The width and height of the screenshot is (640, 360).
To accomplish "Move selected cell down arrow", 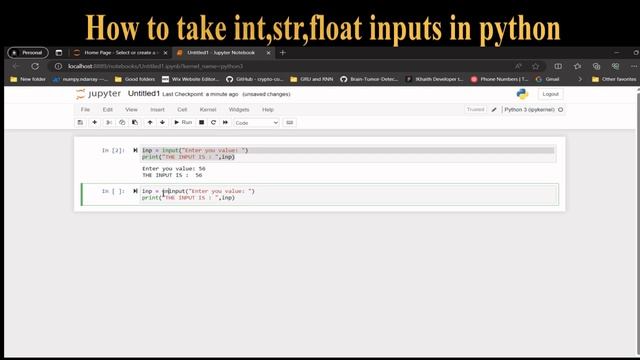I will [x=162, y=122].
